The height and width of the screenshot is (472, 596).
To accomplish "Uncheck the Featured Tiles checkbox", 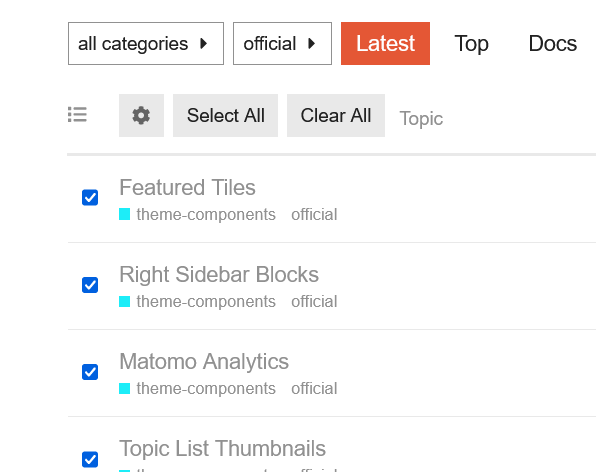I will click(90, 198).
